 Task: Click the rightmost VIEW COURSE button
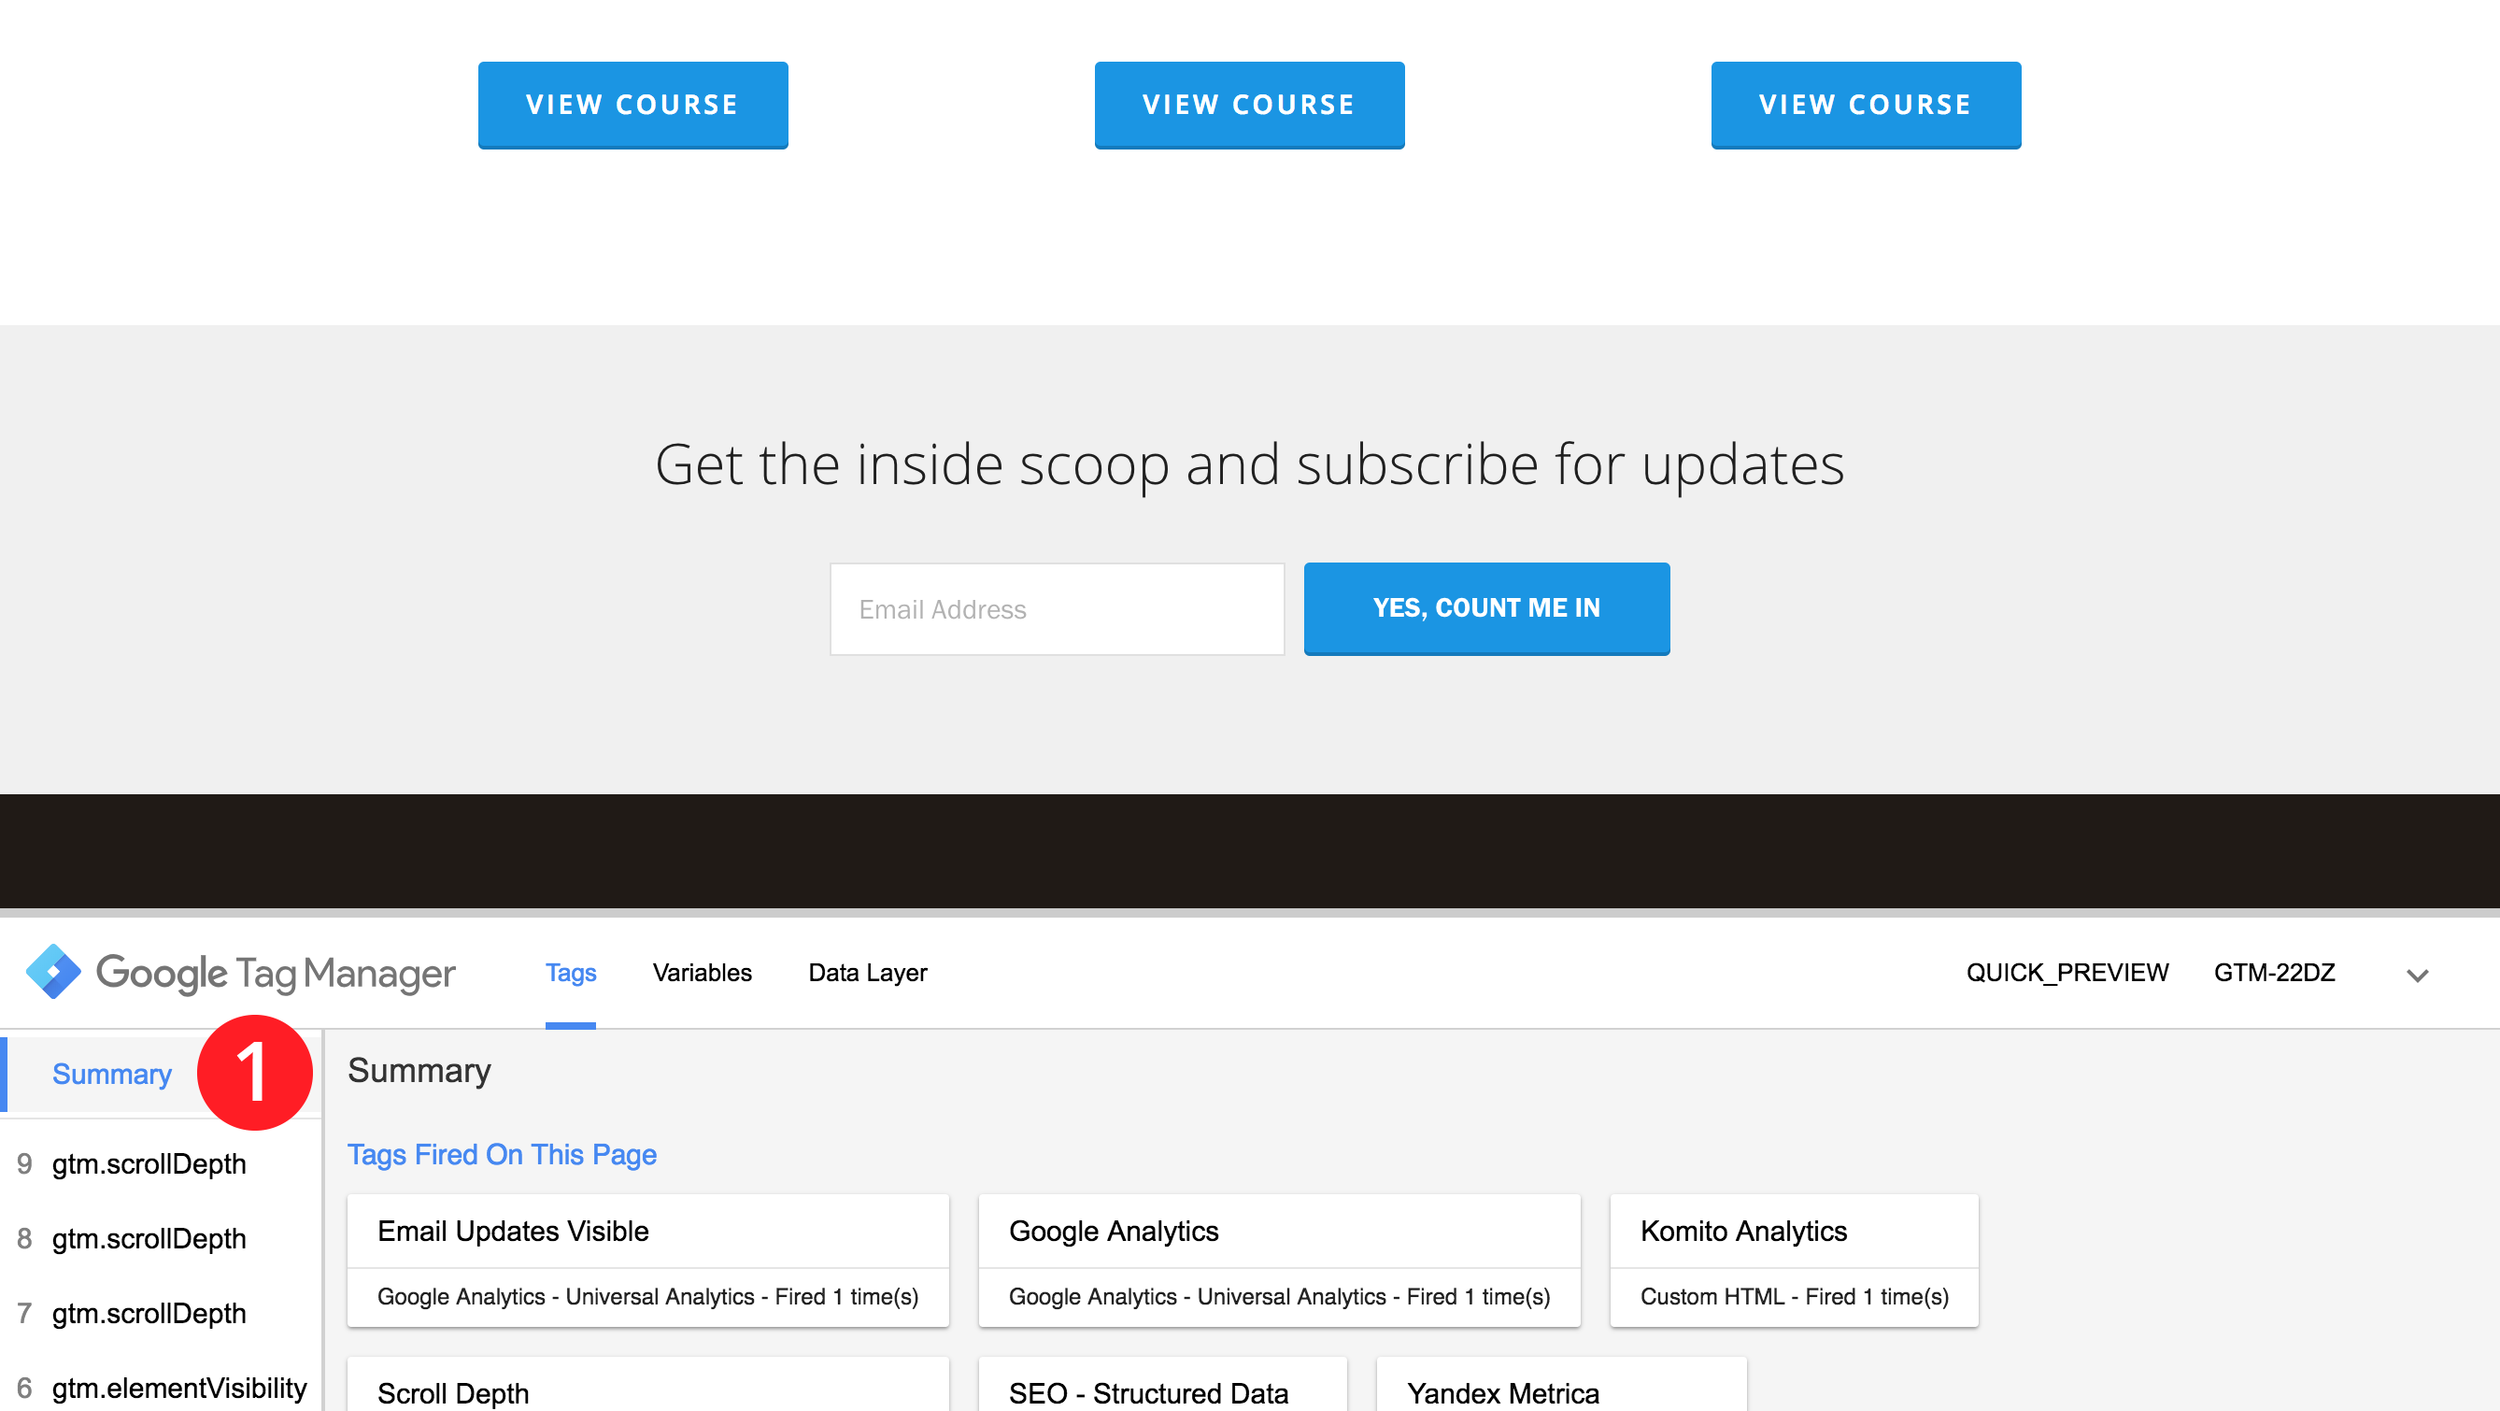coord(1865,105)
